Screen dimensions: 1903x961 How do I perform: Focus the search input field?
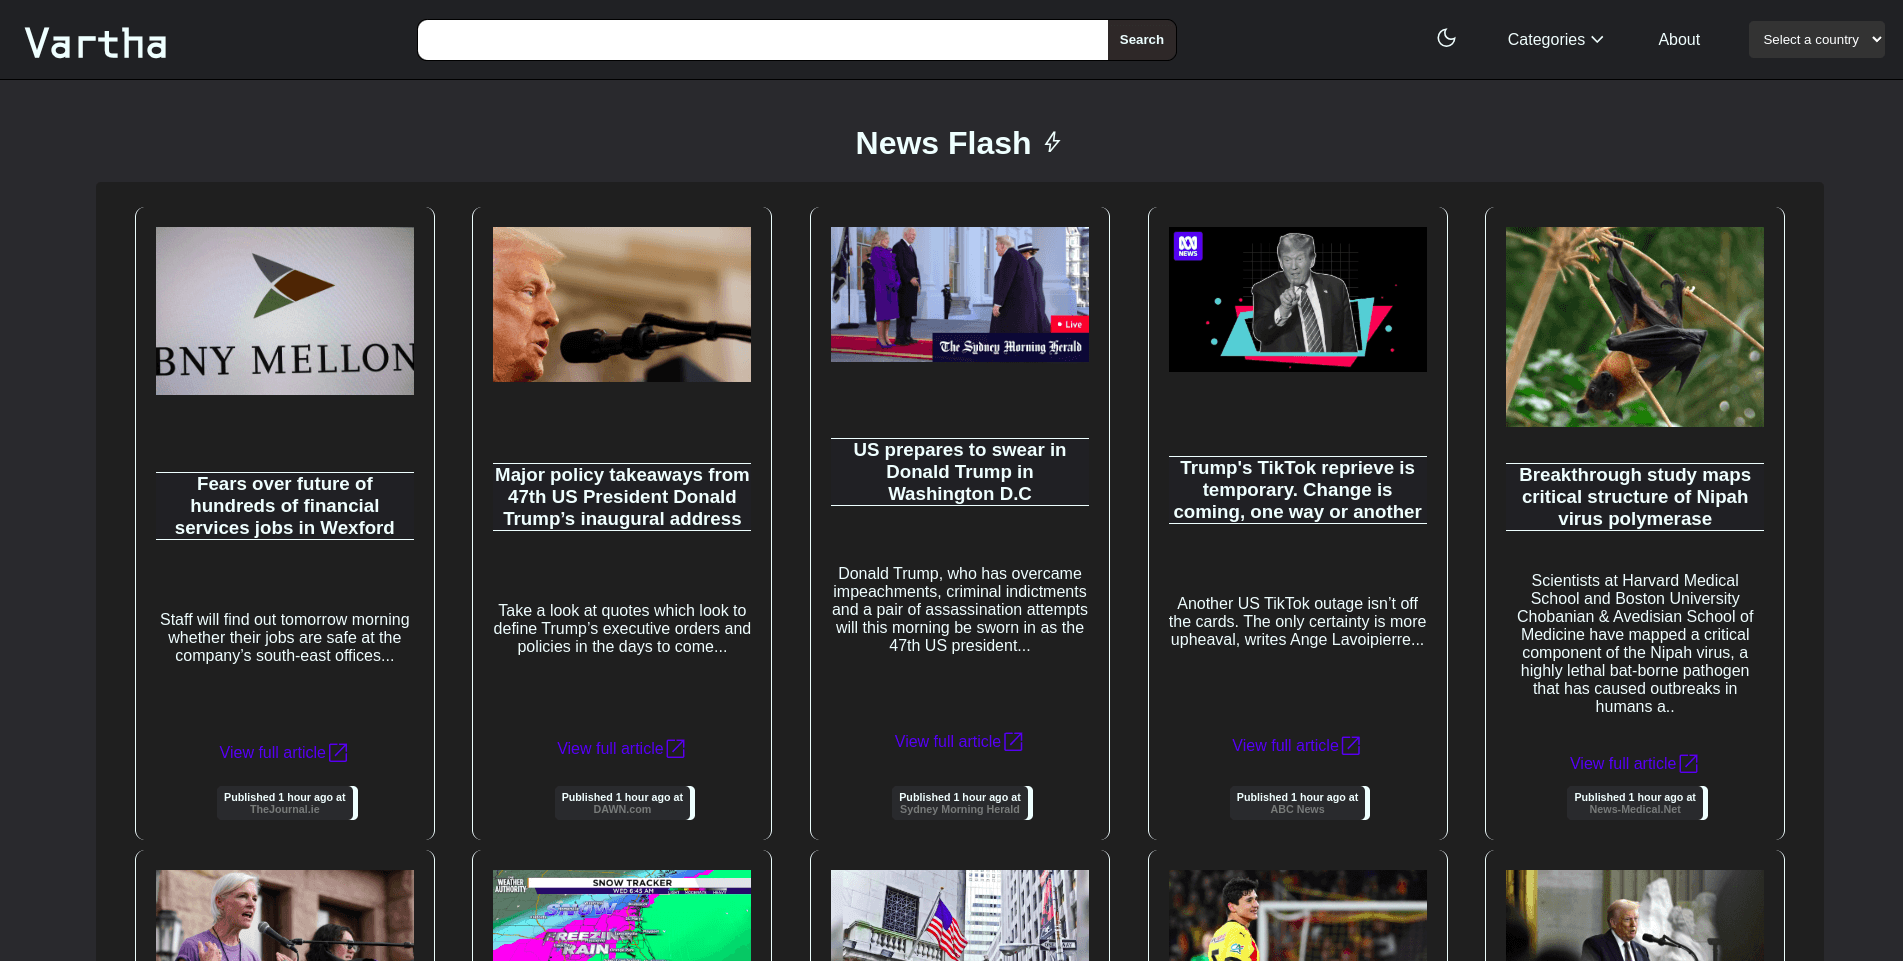[762, 40]
